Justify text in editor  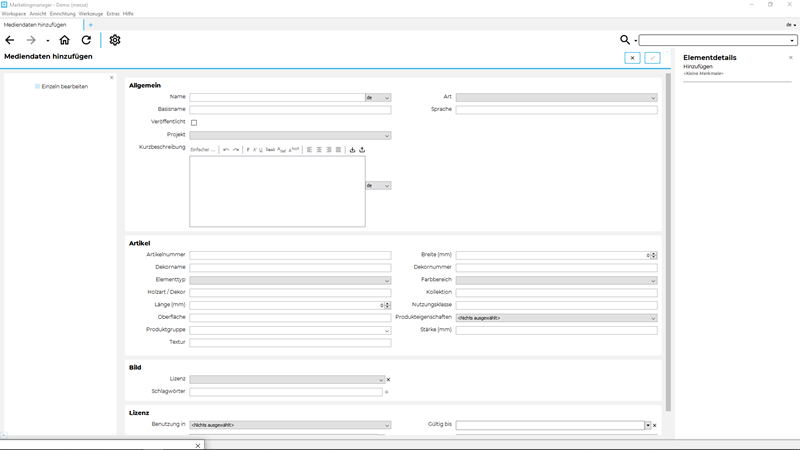click(x=338, y=149)
